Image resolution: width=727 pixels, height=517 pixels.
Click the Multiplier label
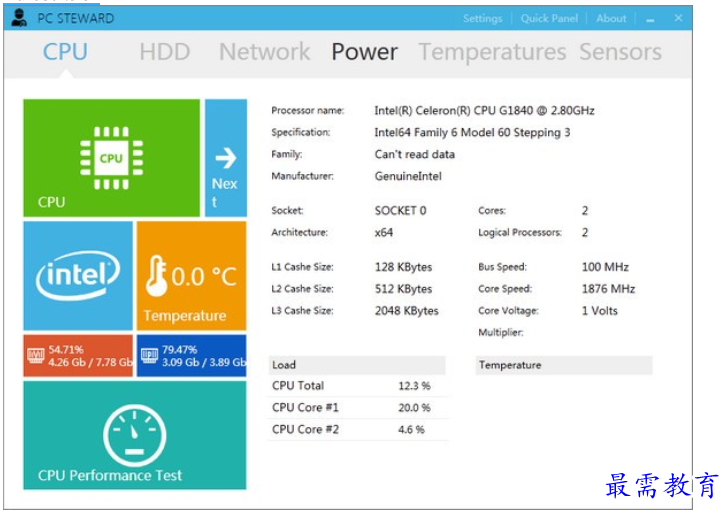(x=501, y=332)
